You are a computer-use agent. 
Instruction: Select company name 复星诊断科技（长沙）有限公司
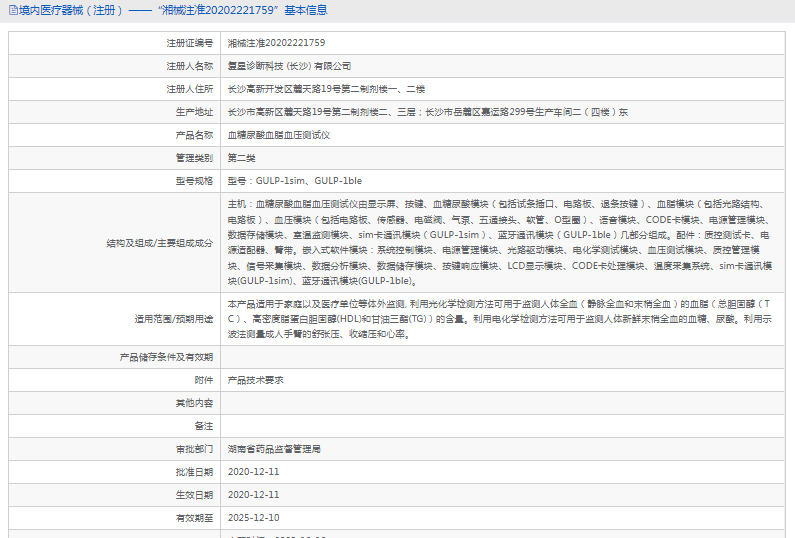289,66
